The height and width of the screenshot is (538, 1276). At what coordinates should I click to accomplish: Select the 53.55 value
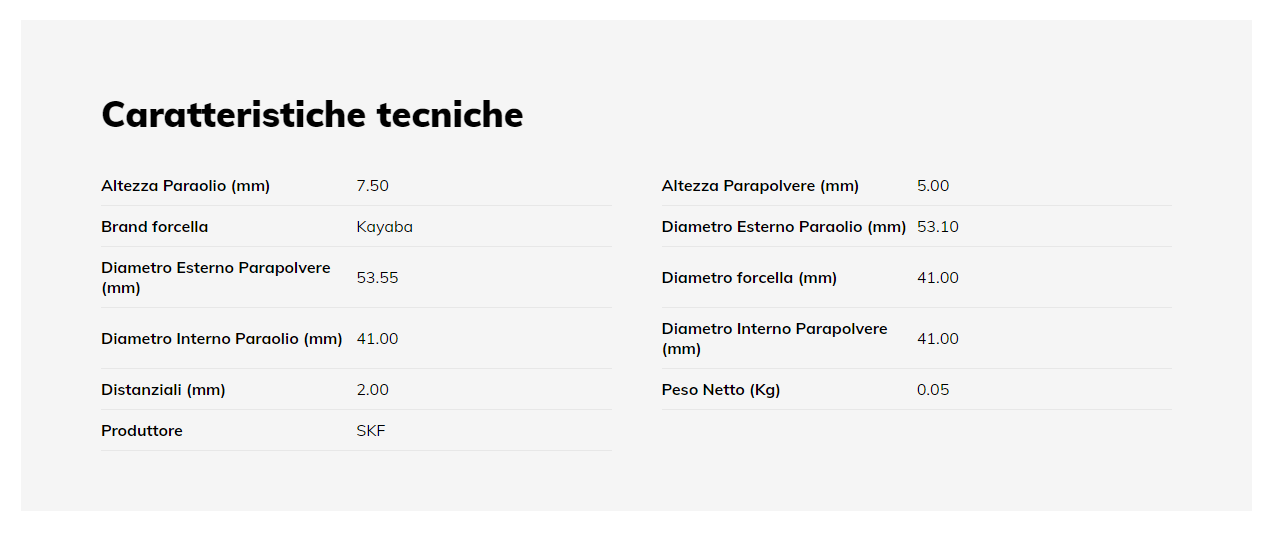click(x=377, y=278)
